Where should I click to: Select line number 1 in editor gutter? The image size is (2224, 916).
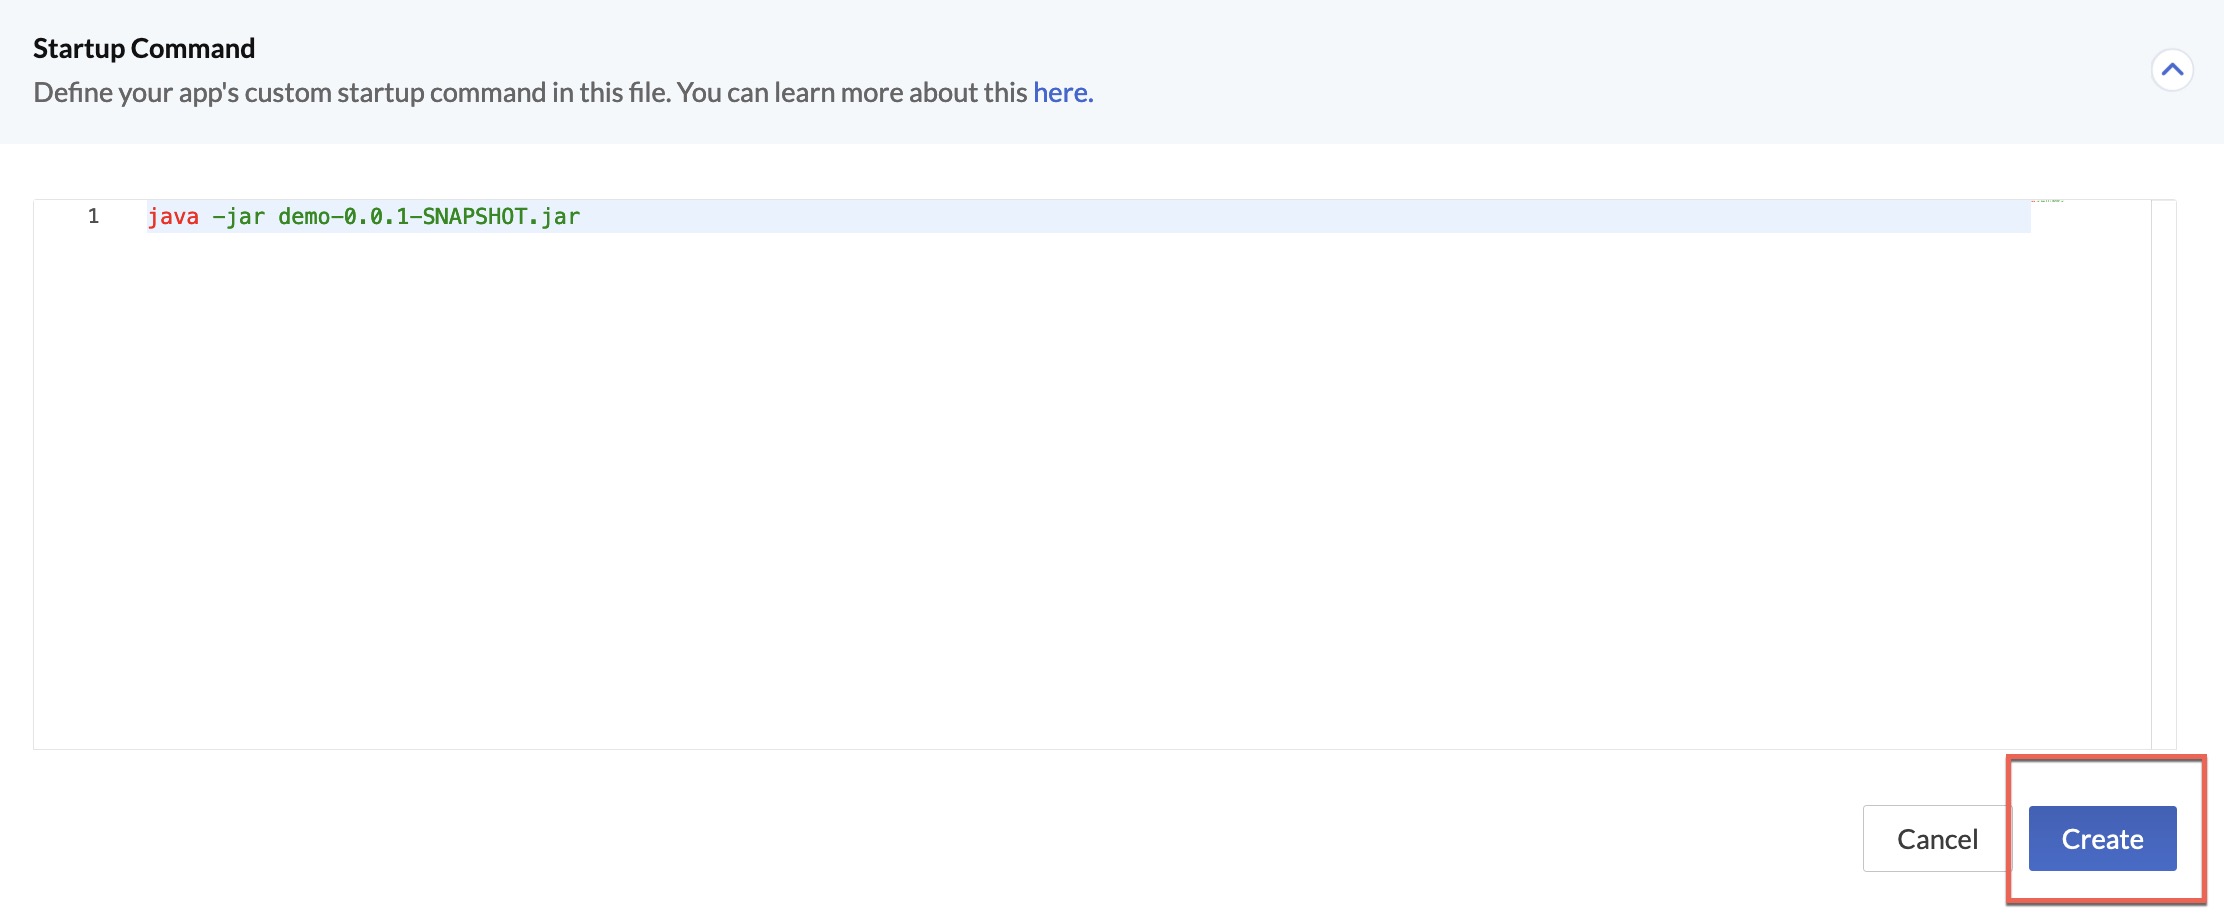(x=93, y=216)
